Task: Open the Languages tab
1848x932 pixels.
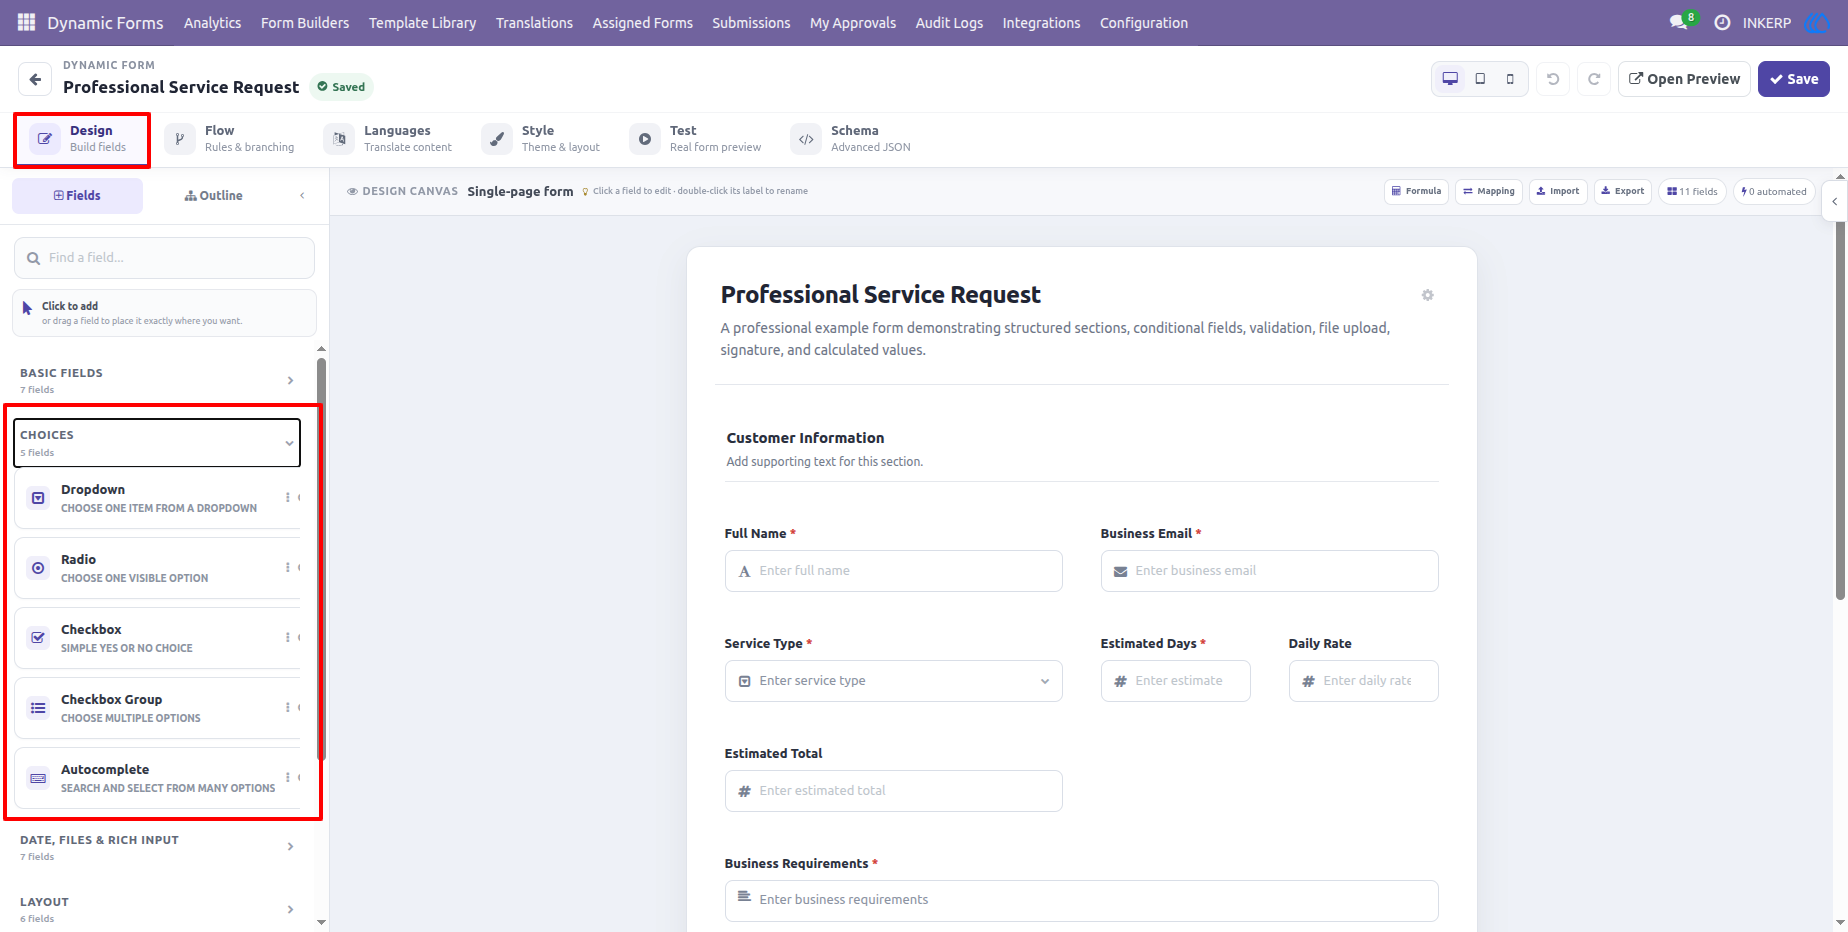Action: click(x=389, y=139)
